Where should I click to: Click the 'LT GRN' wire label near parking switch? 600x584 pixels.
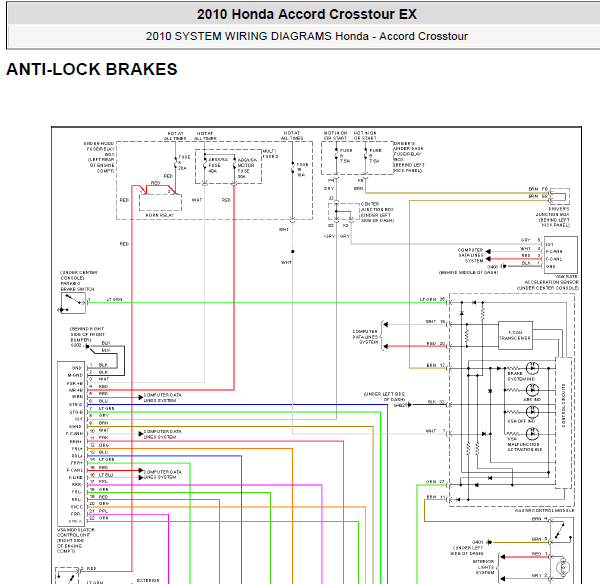click(114, 299)
